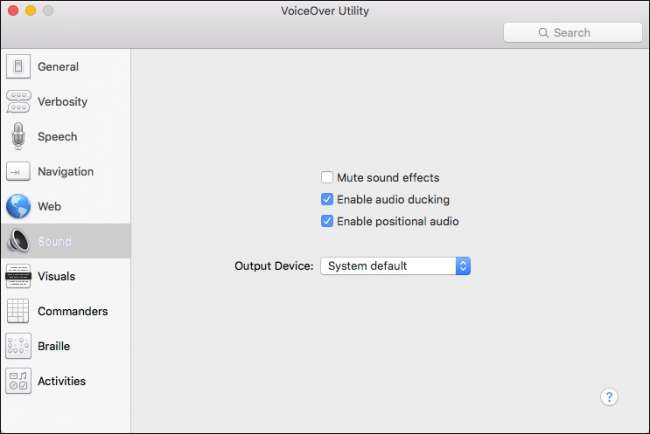Open the Activities category icon
This screenshot has height=434, width=650.
click(18, 381)
